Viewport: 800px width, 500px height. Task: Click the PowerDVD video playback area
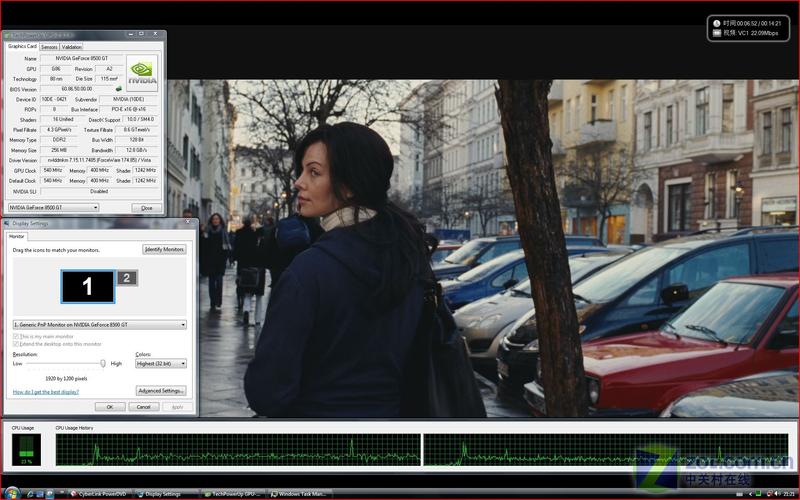pyautogui.click(x=483, y=248)
